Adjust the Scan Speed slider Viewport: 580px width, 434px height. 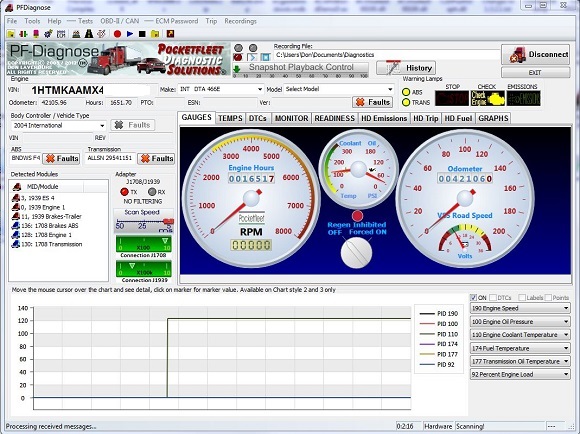pyautogui.click(x=144, y=222)
